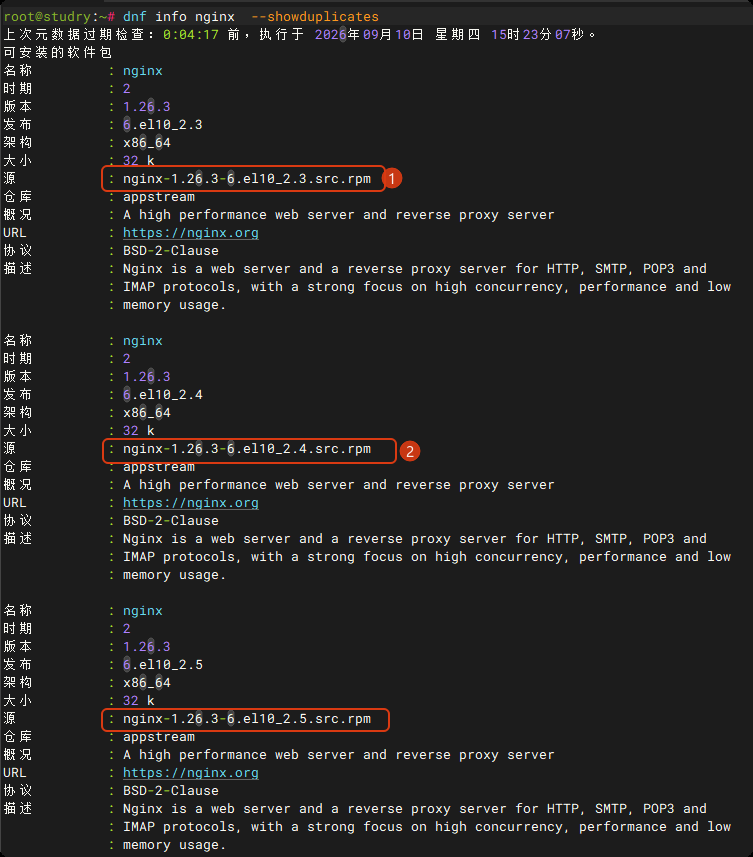Click the elapsed time 0:04:17

coord(191,35)
